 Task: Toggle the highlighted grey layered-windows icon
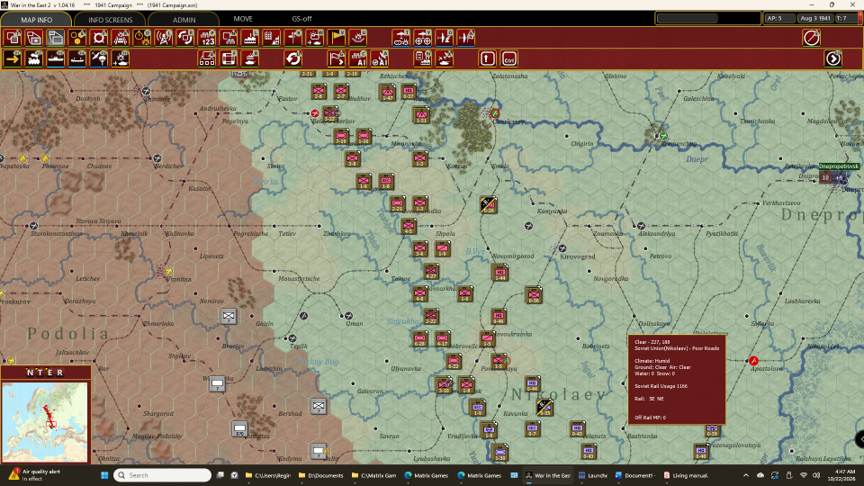56,38
